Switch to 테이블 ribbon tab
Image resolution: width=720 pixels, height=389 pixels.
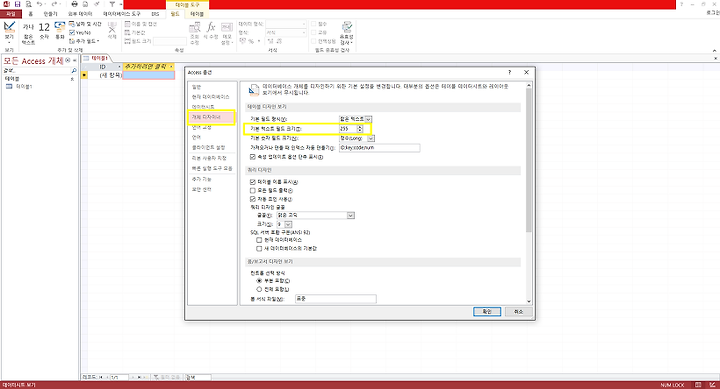point(197,14)
